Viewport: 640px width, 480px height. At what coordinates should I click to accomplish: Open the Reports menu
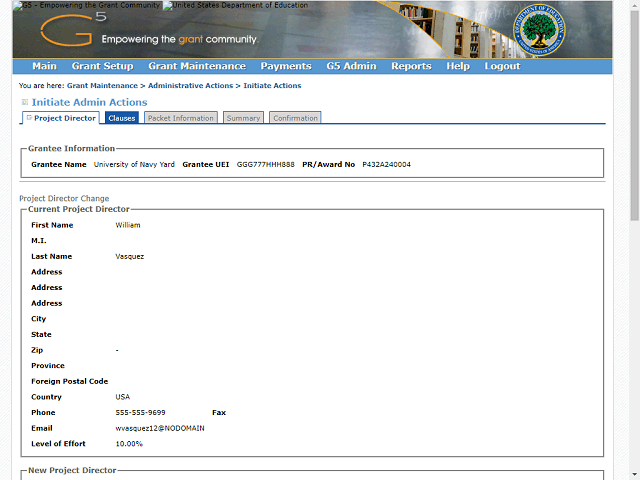point(411,66)
